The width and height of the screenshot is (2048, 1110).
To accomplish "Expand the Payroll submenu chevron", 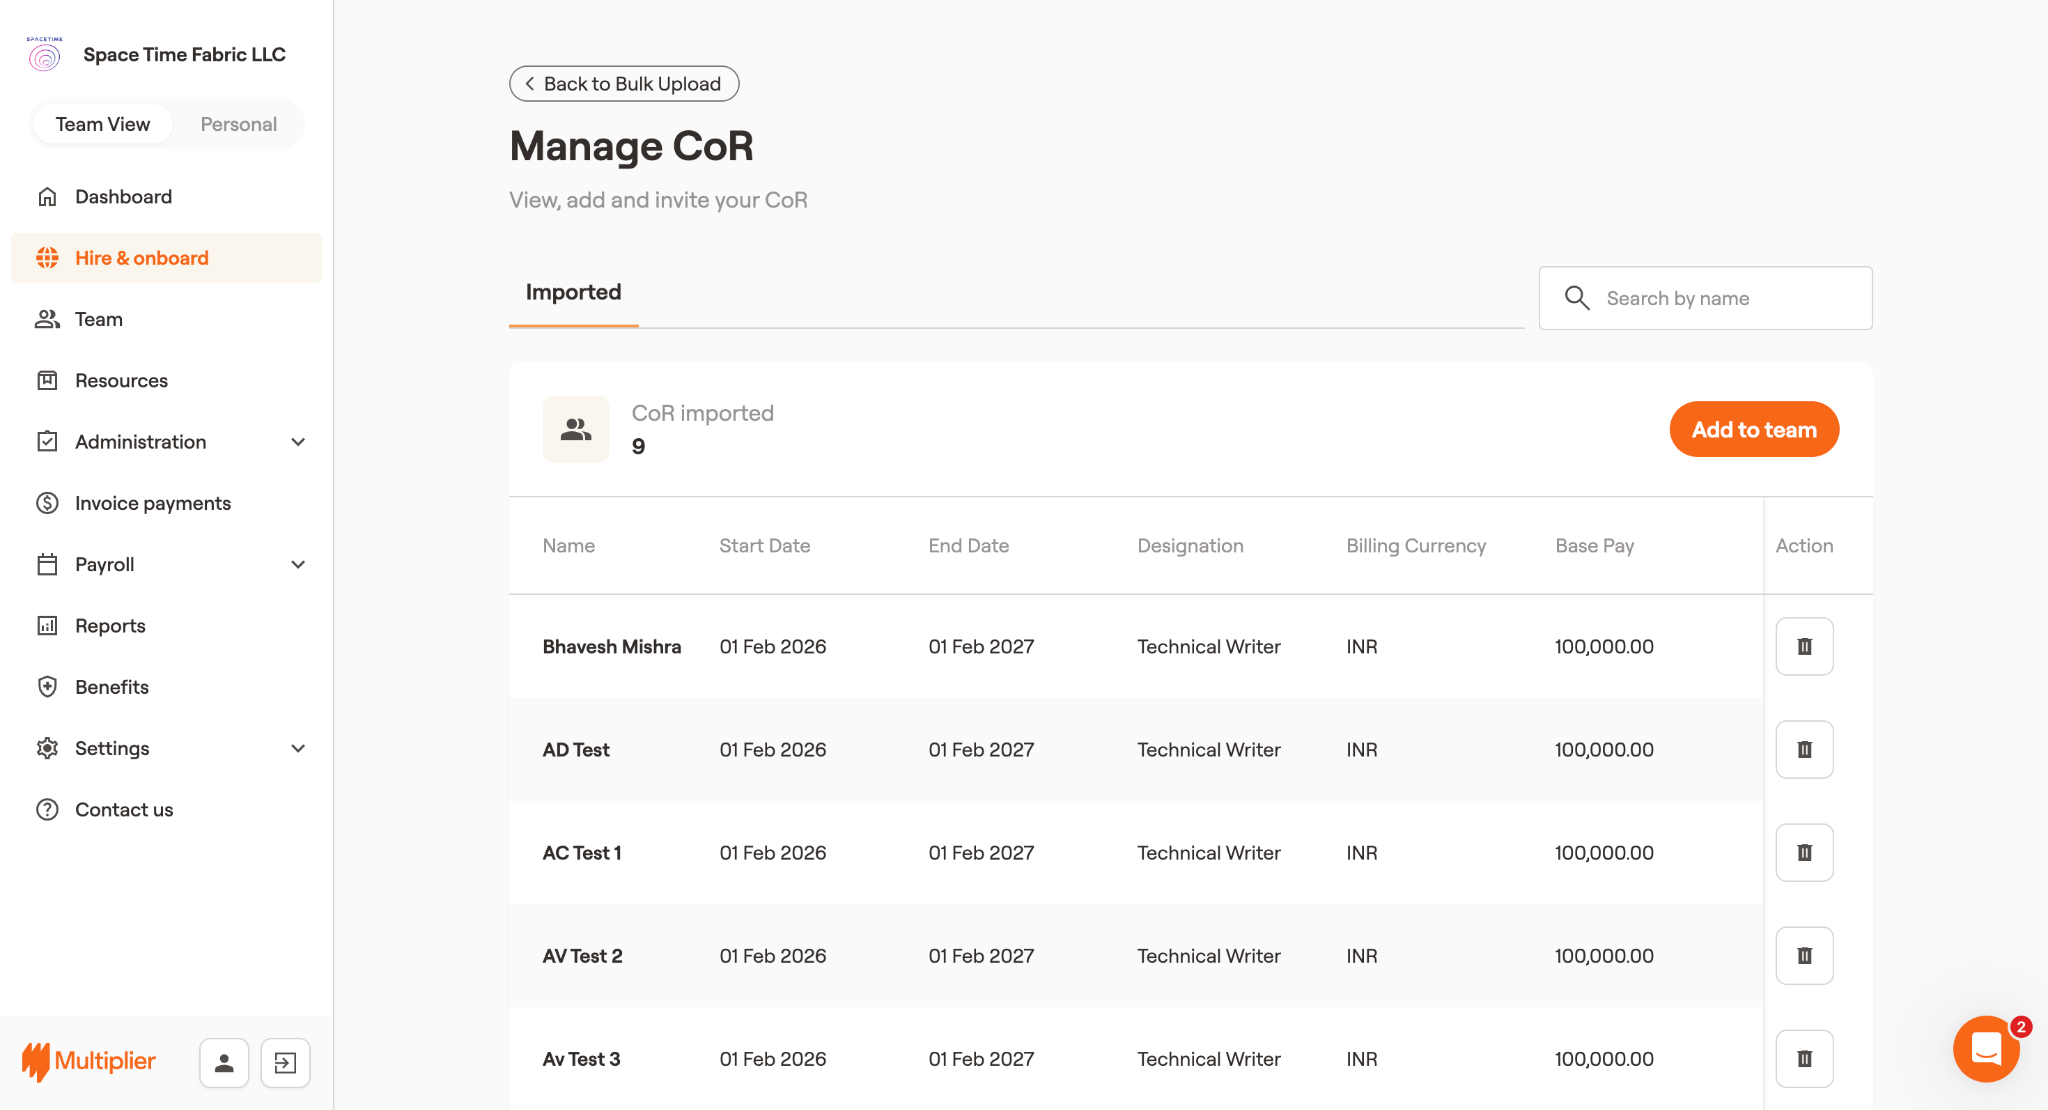I will [x=297, y=564].
